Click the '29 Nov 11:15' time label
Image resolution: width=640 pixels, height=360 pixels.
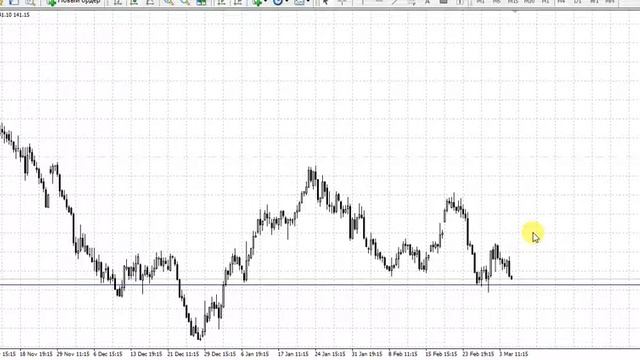[x=73, y=354]
